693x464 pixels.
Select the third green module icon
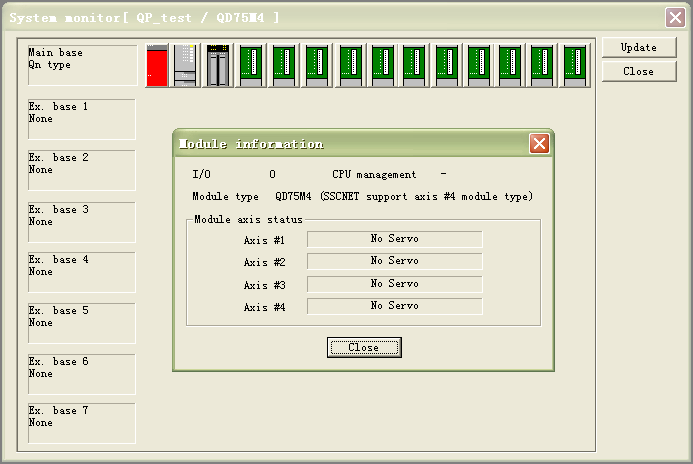[x=316, y=66]
